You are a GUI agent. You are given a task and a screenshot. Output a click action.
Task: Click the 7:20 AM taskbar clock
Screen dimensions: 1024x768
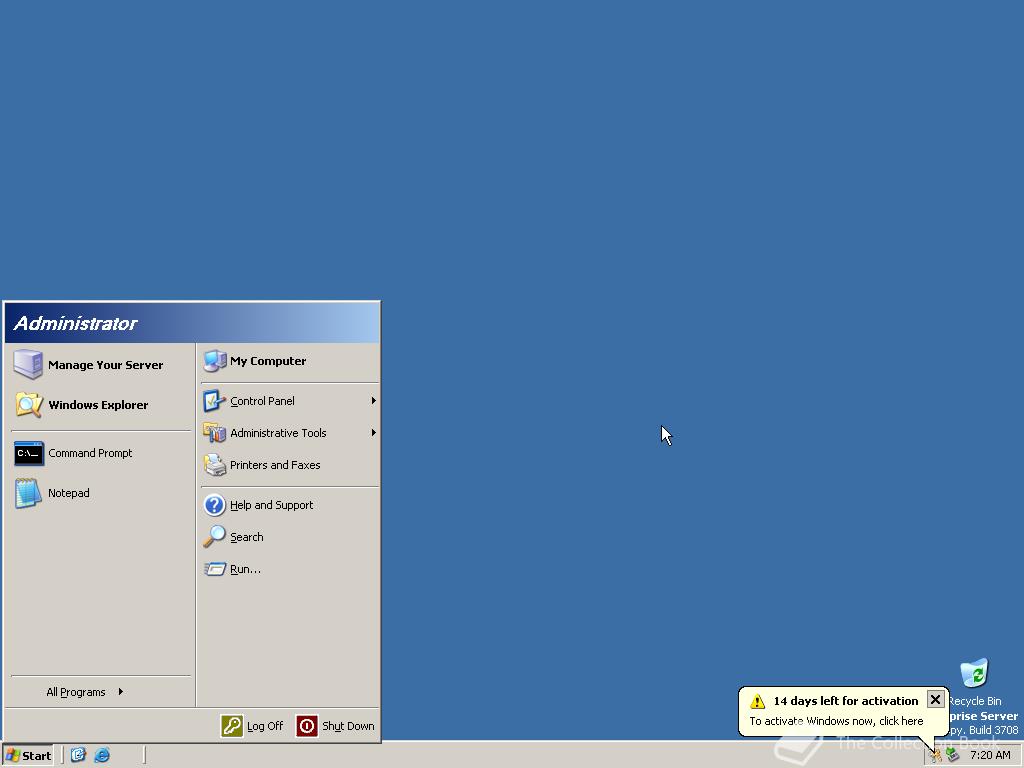point(990,756)
